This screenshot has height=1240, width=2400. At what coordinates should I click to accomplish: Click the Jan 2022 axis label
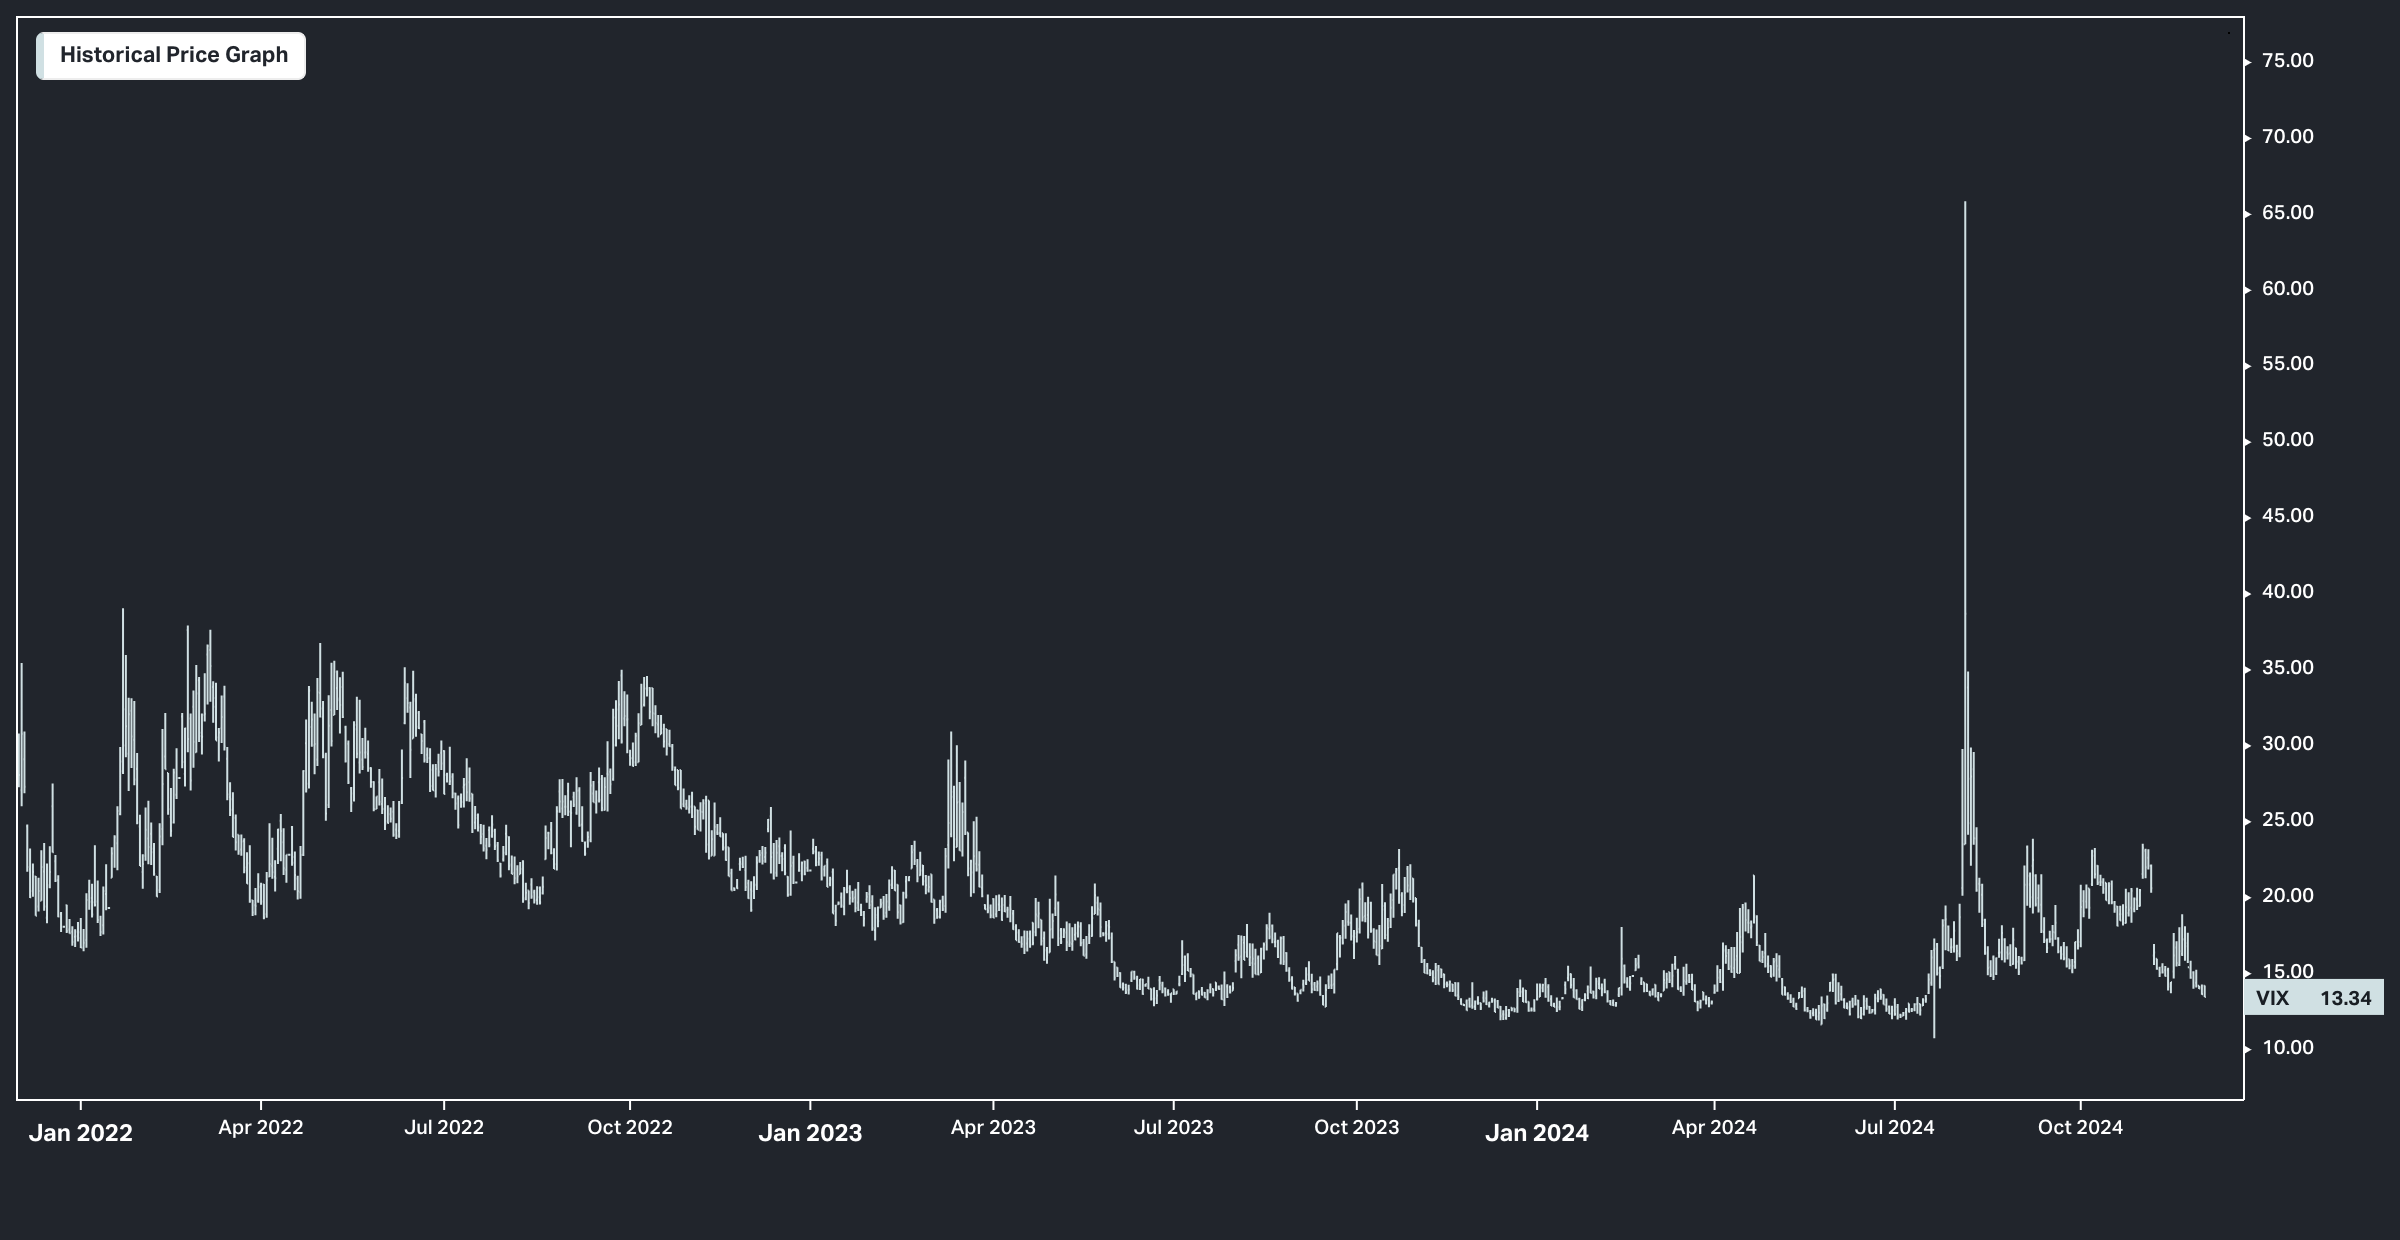point(81,1133)
